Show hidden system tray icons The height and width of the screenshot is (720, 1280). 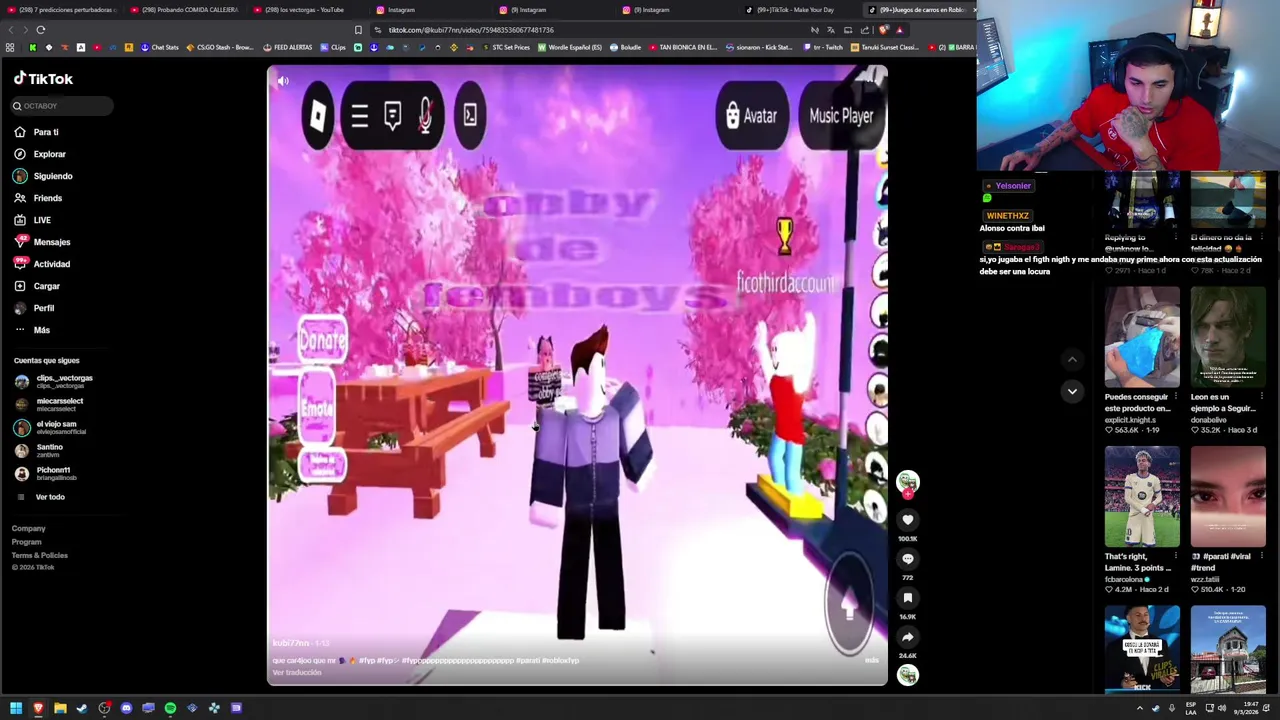(x=1139, y=708)
